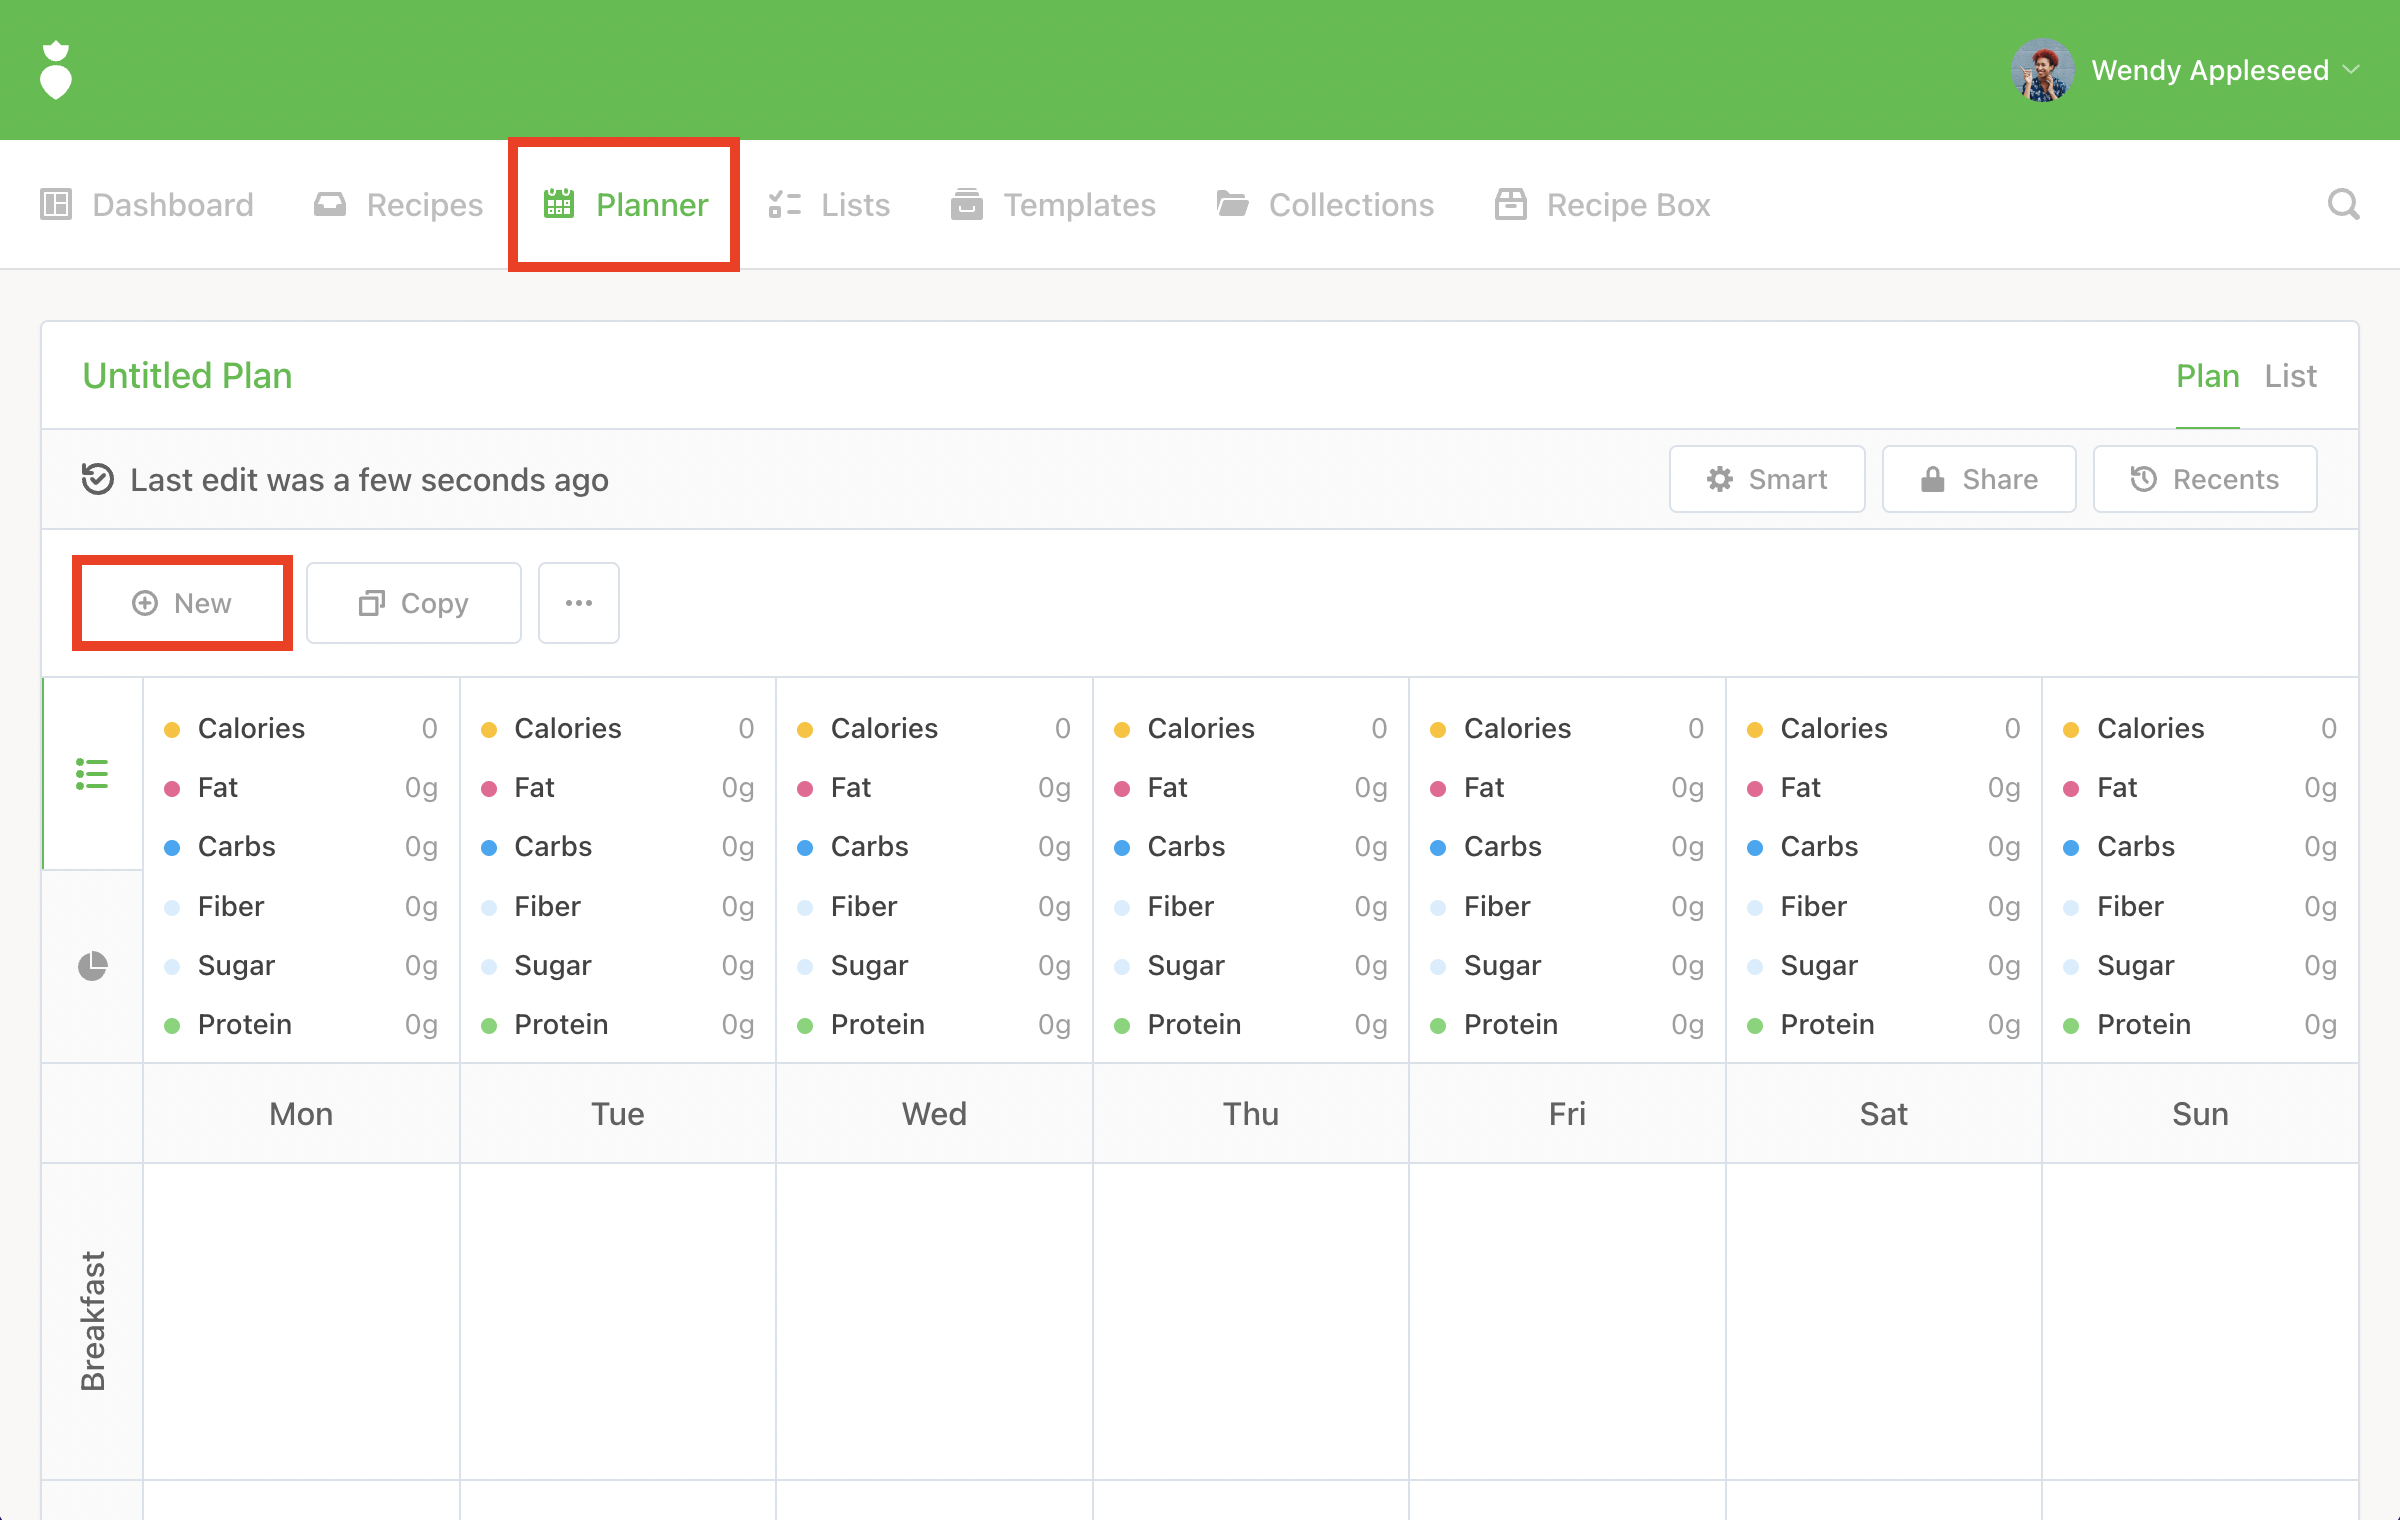Open the Share lock button
The height and width of the screenshot is (1520, 2400).
pos(1978,480)
